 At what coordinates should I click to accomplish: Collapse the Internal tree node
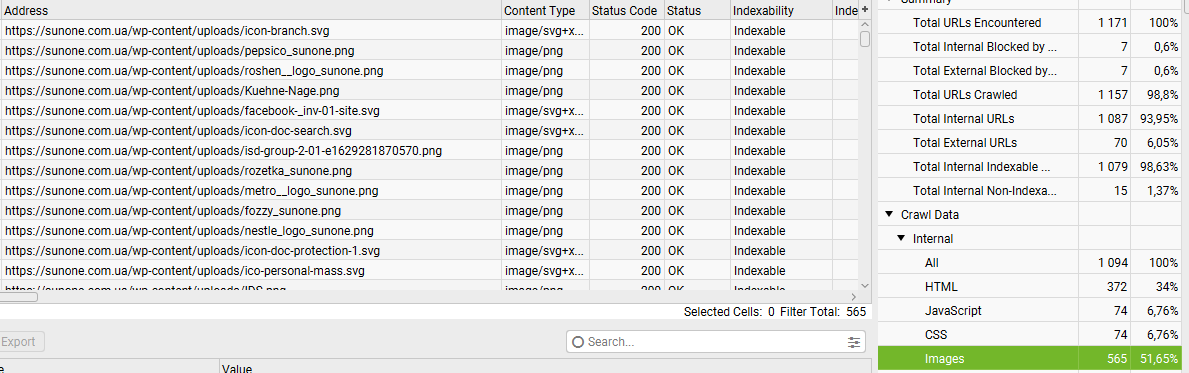coord(901,239)
